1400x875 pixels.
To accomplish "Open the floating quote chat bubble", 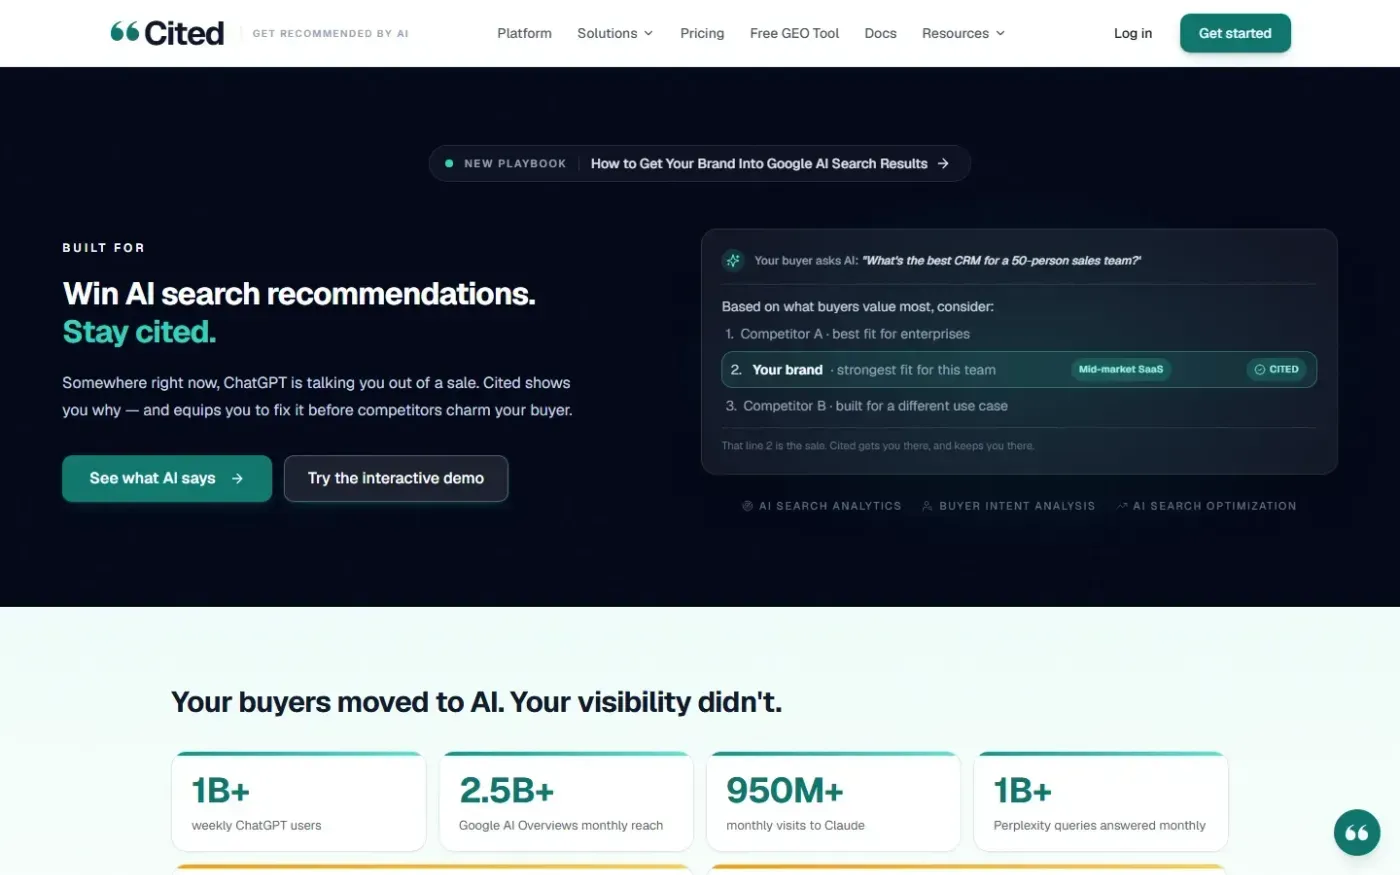I will 1357,832.
